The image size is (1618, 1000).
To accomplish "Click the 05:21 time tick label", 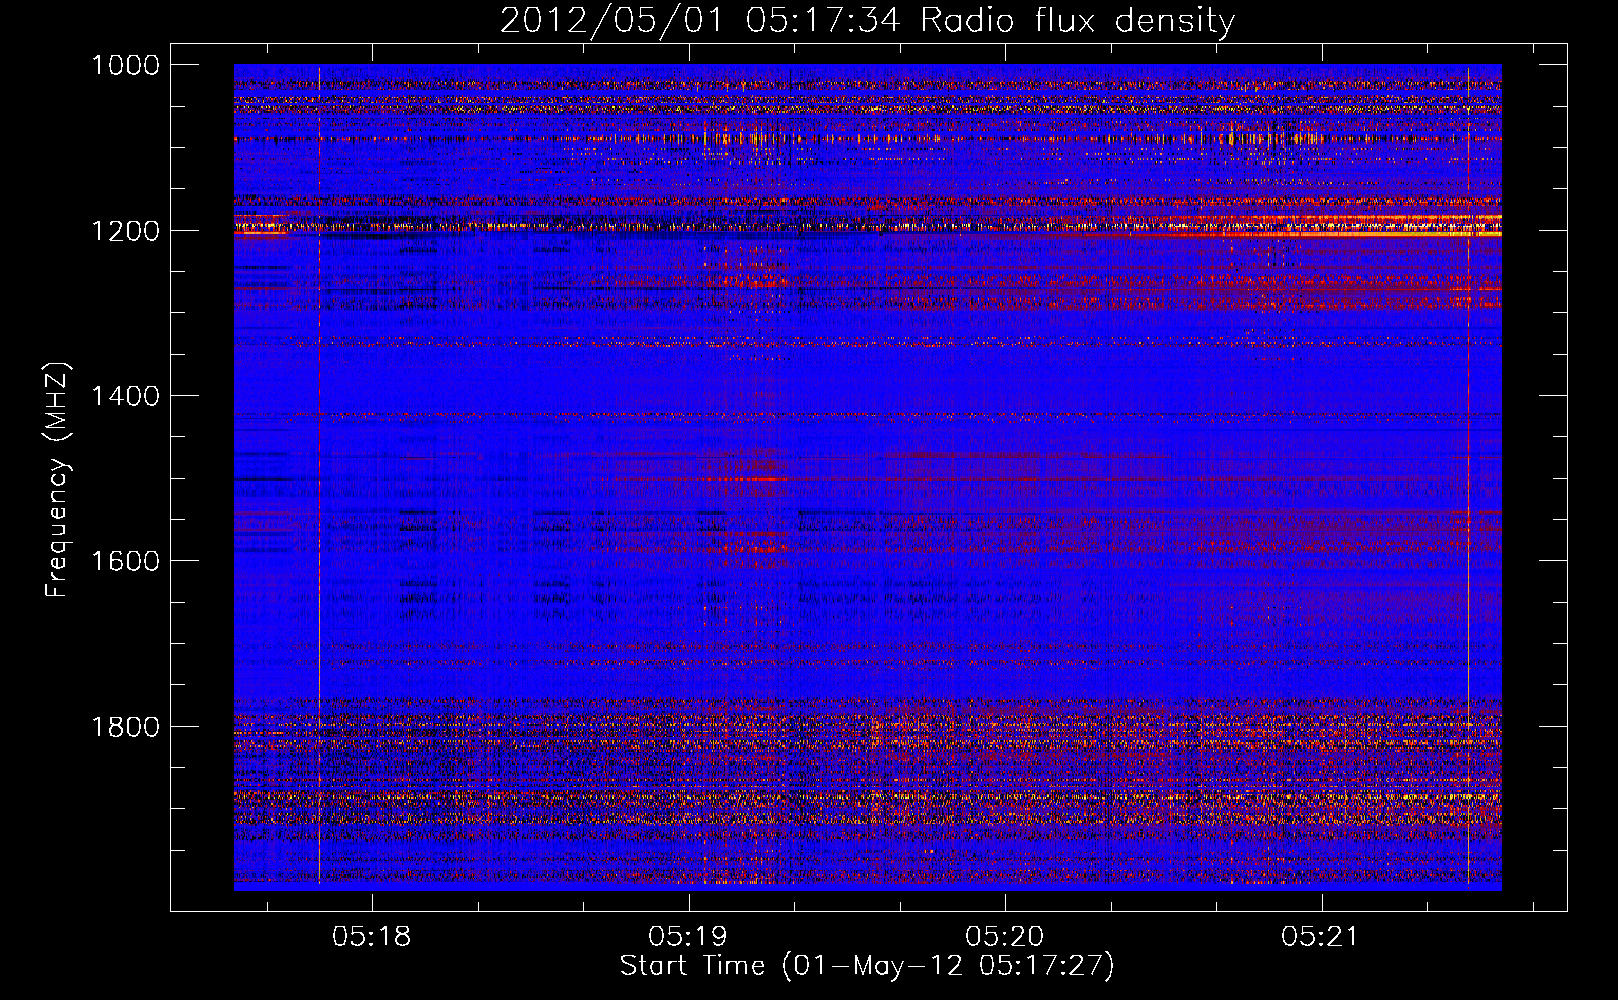I will pyautogui.click(x=1321, y=937).
